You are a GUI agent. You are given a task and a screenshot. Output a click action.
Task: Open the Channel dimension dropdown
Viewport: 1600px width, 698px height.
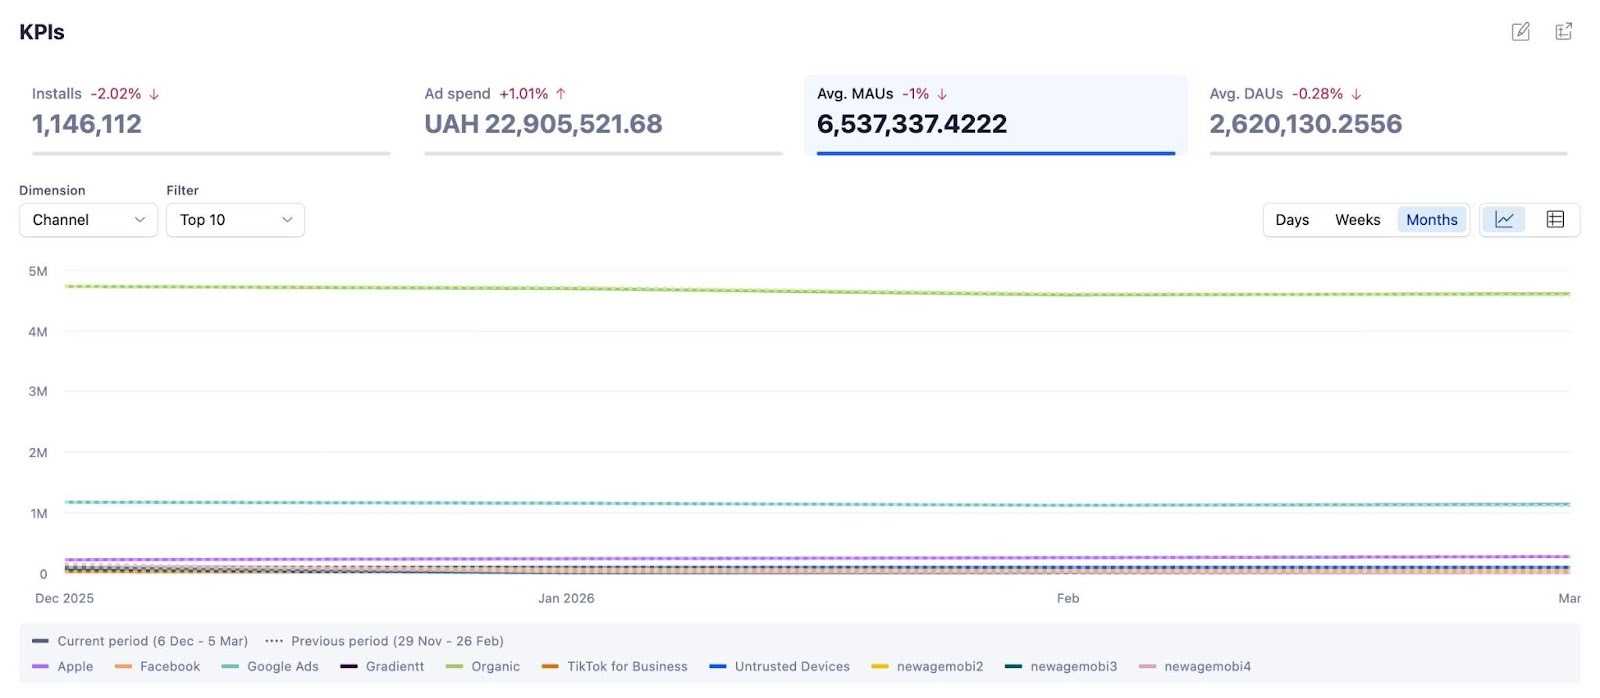click(88, 220)
